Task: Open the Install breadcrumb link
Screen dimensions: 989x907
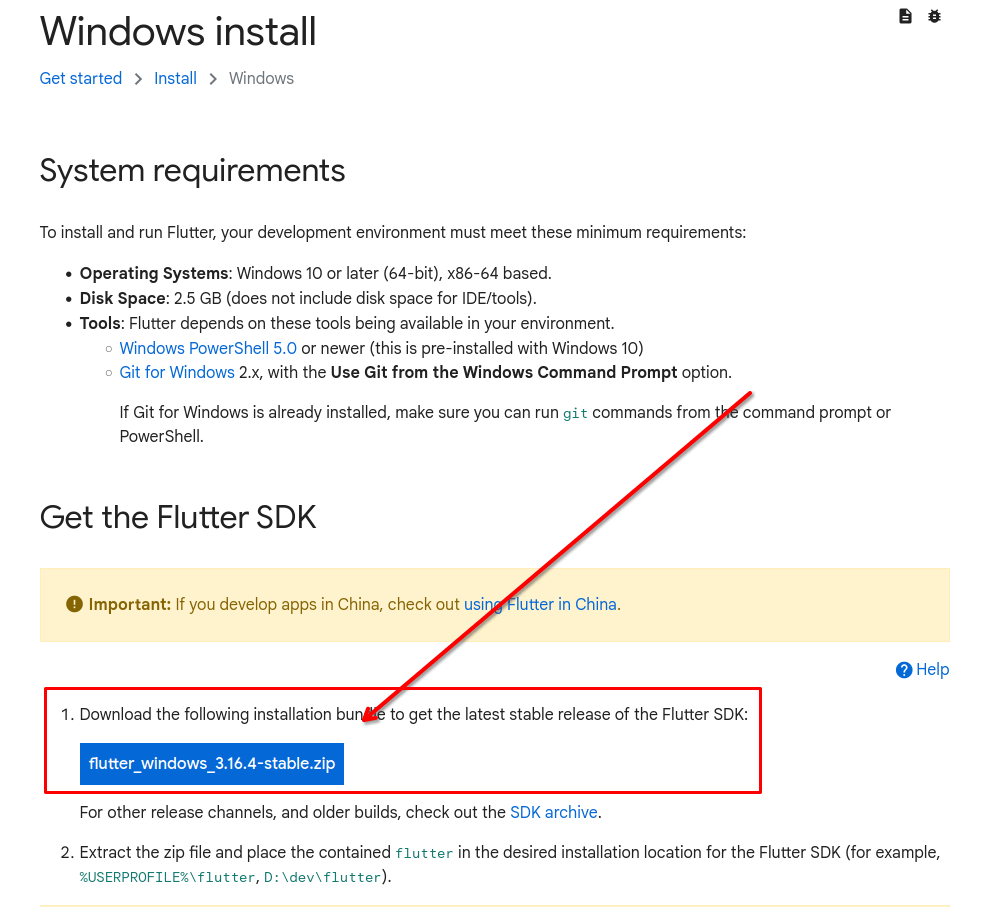Action: pyautogui.click(x=175, y=78)
